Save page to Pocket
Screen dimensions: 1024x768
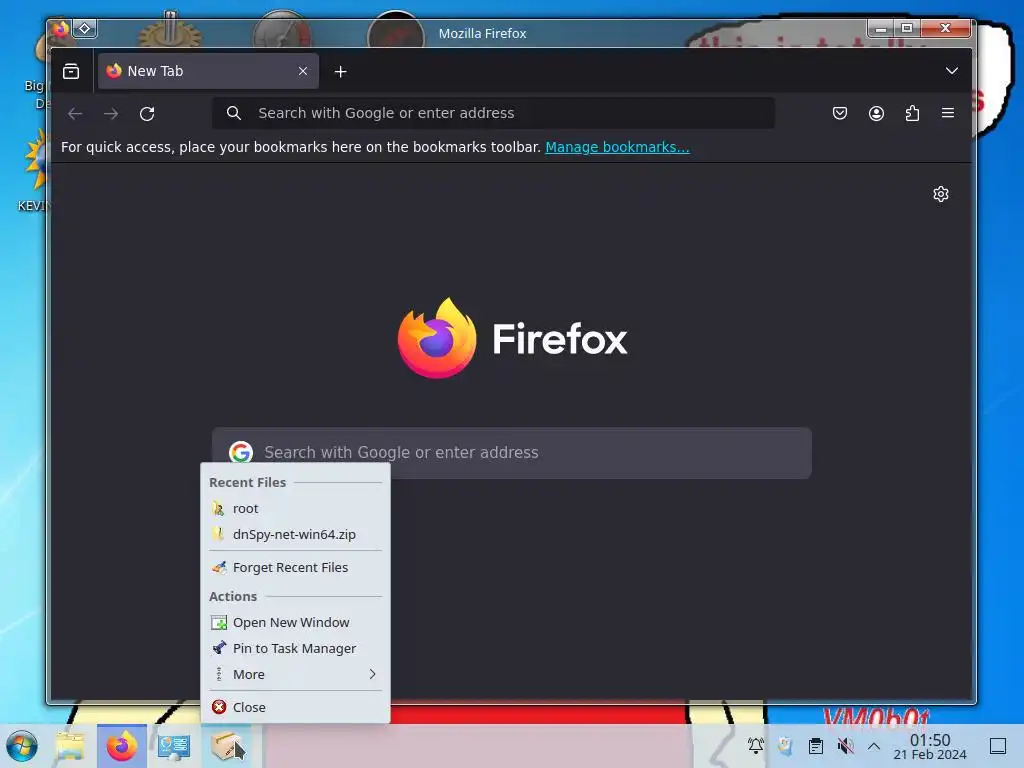tap(840, 113)
